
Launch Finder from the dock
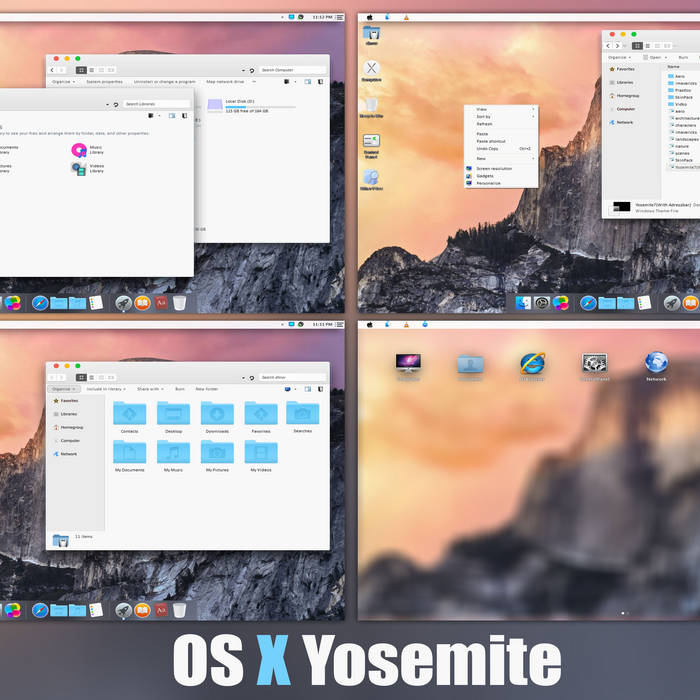pyautogui.click(x=523, y=303)
